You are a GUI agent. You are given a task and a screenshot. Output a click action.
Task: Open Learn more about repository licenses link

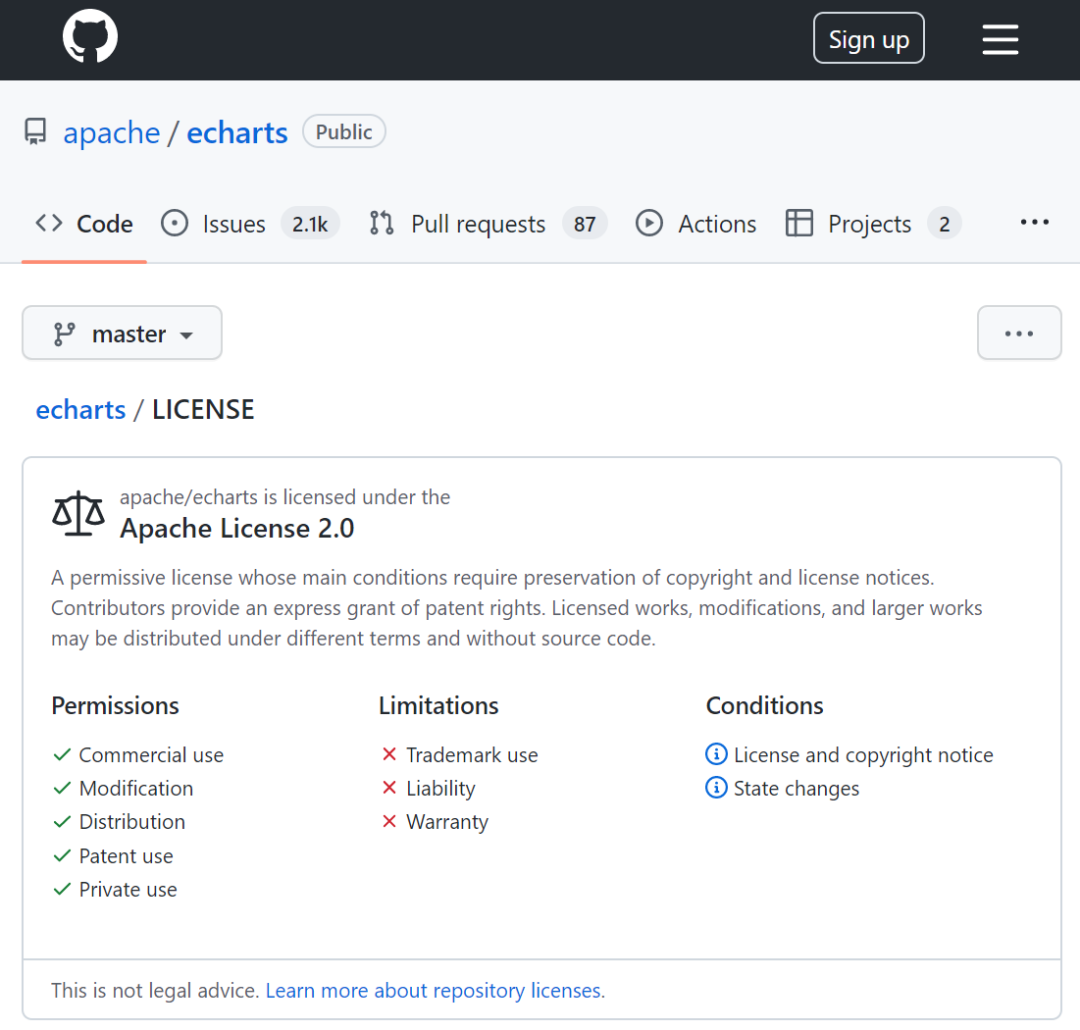click(x=435, y=990)
